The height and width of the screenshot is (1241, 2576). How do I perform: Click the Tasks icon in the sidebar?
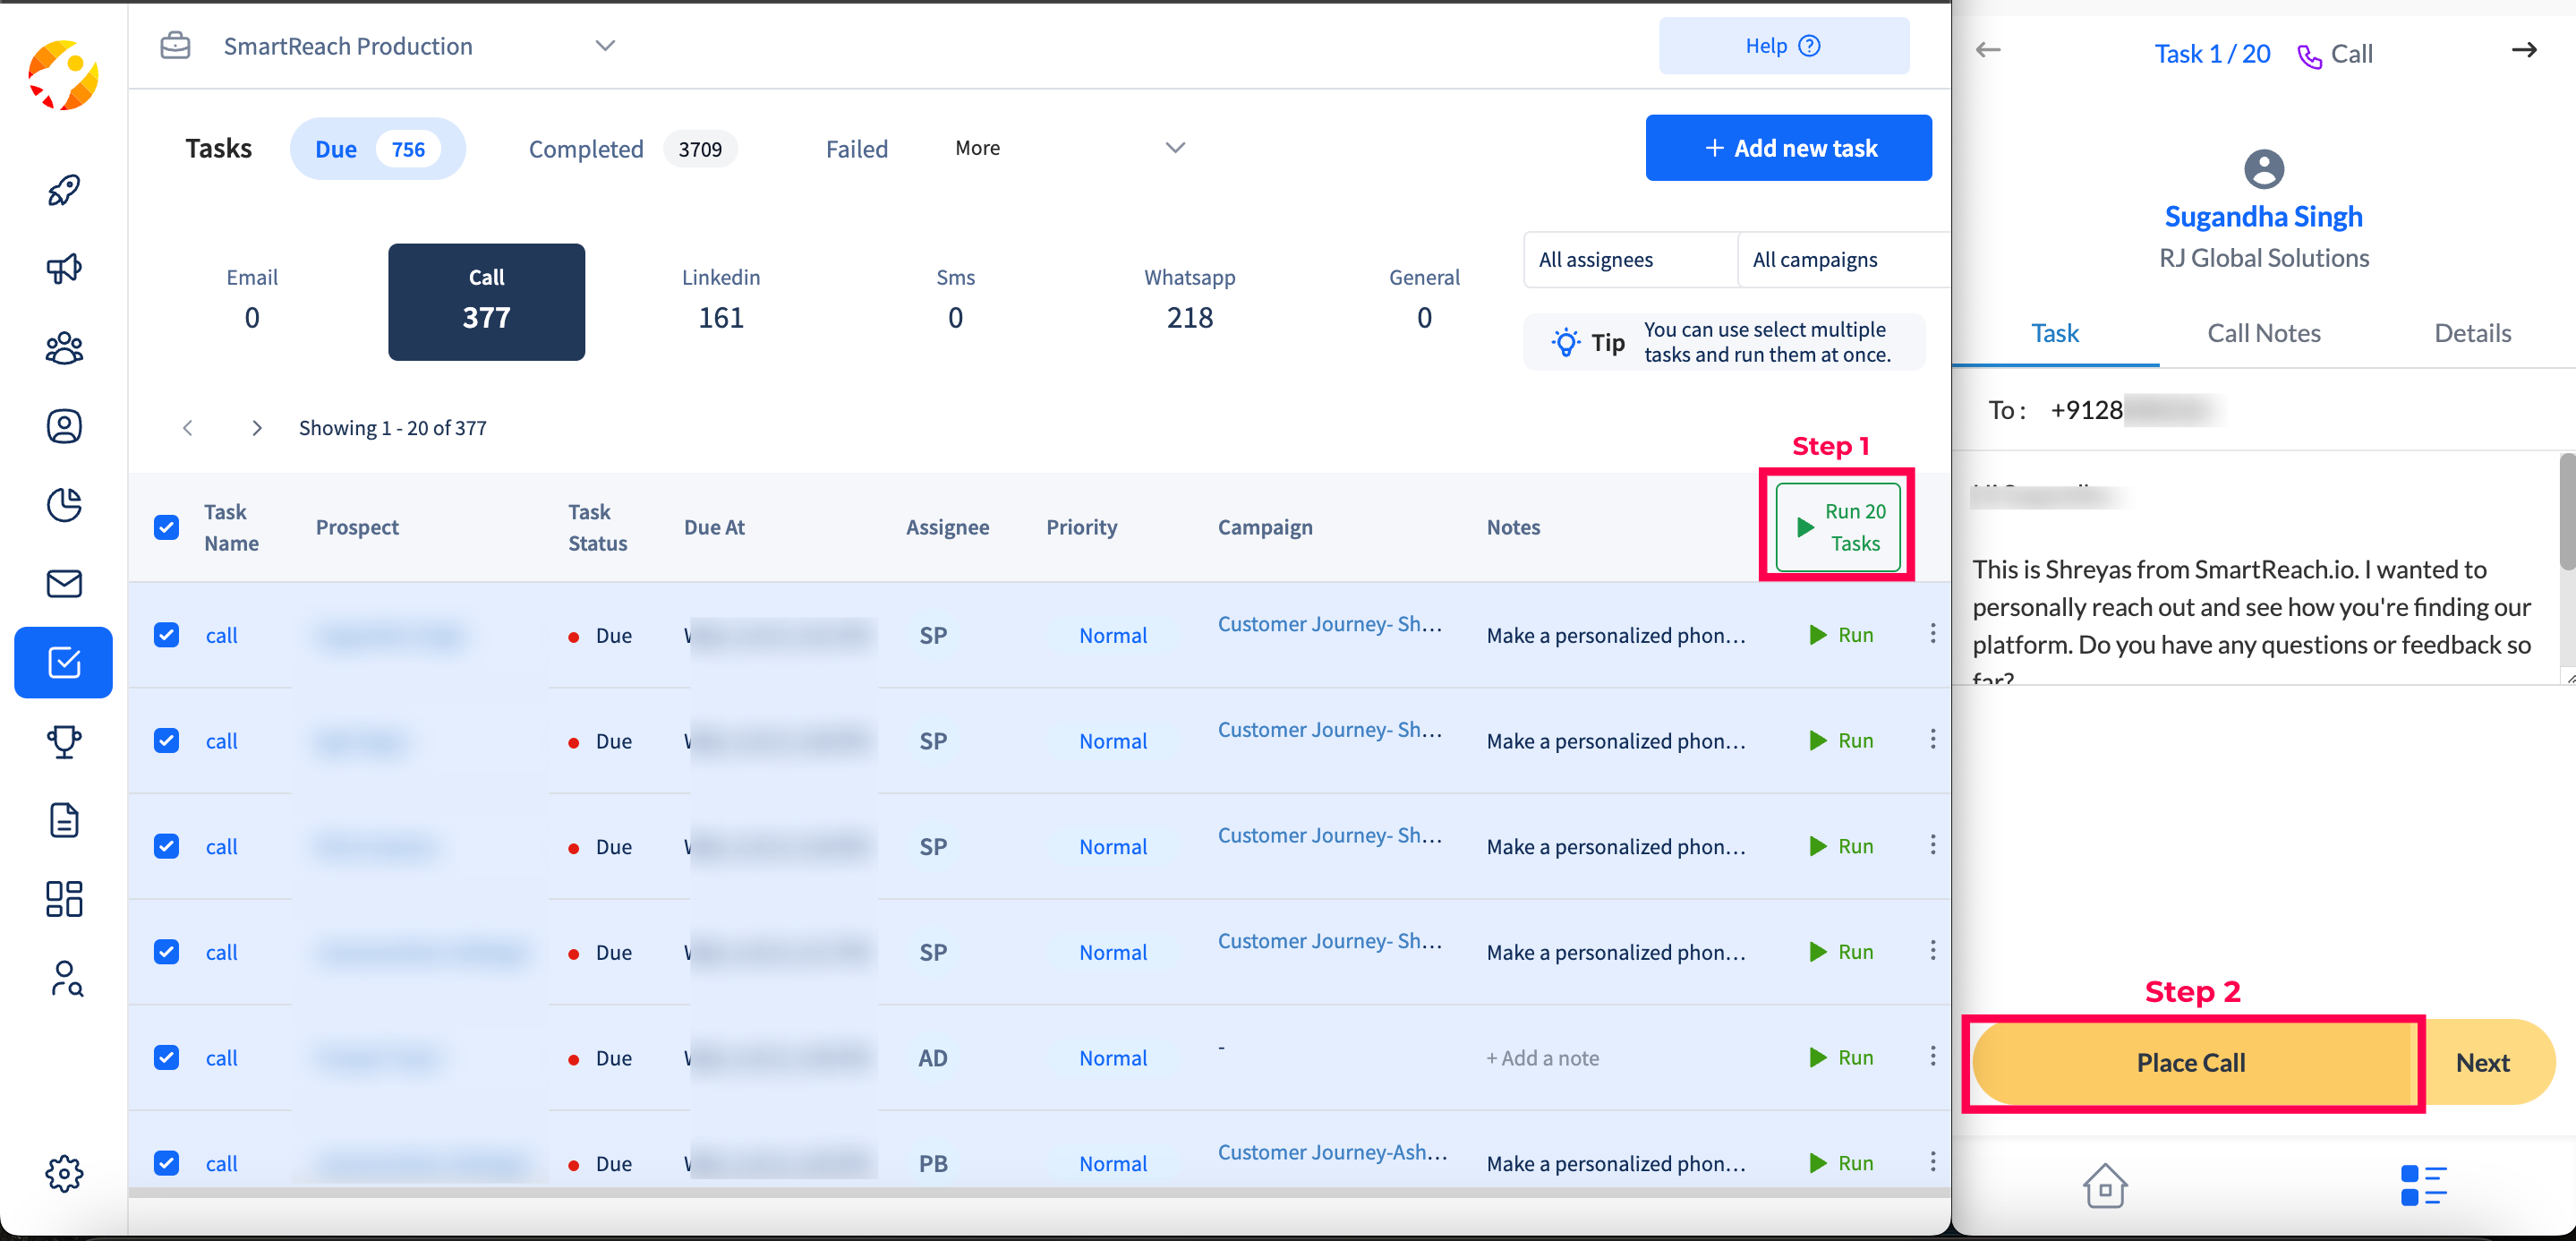(64, 663)
